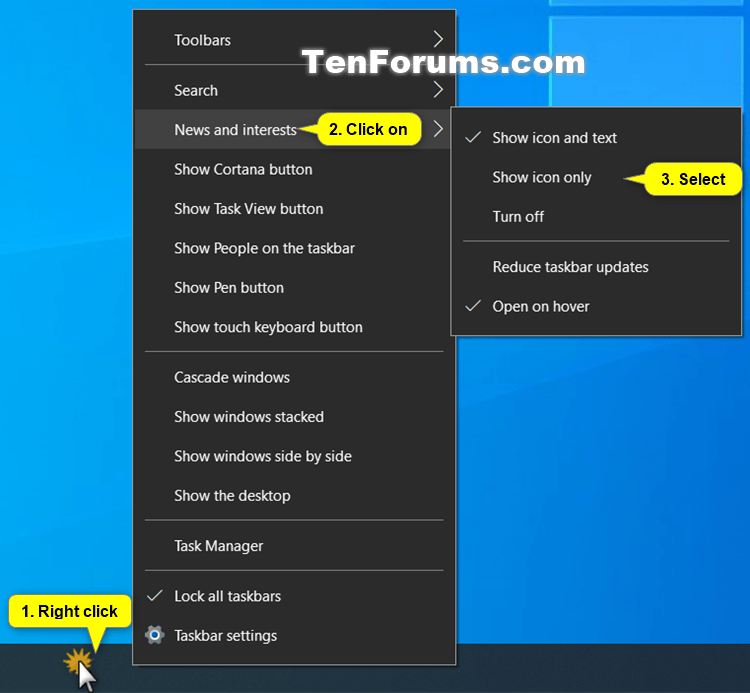This screenshot has height=693, width=750.
Task: Toggle Show Task View button option
Action: click(294, 209)
